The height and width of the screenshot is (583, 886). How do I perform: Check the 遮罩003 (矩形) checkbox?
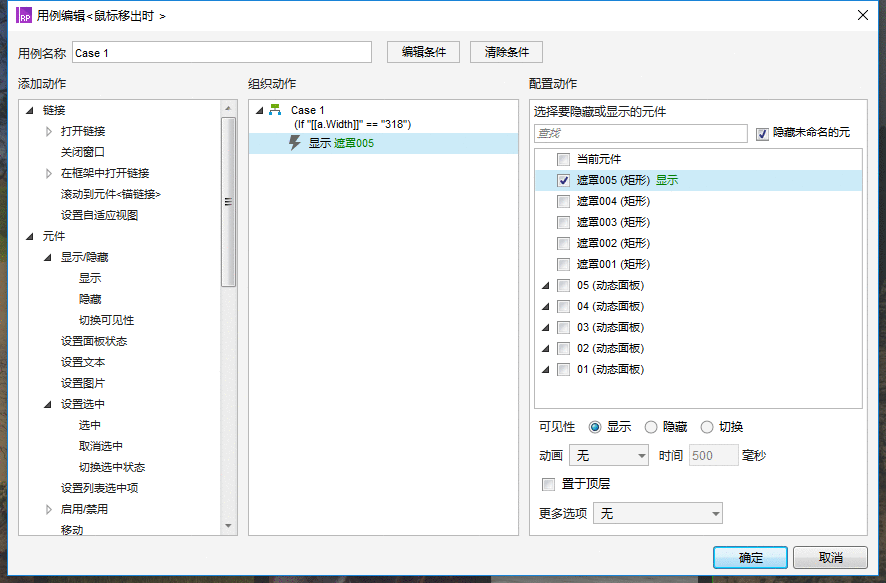(x=563, y=222)
